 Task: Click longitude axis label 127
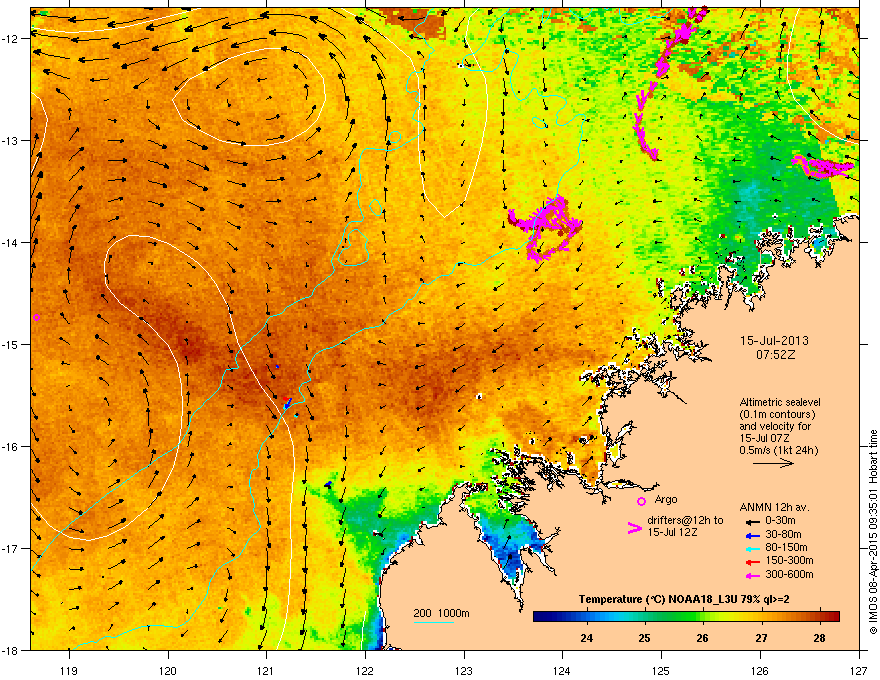tap(859, 670)
